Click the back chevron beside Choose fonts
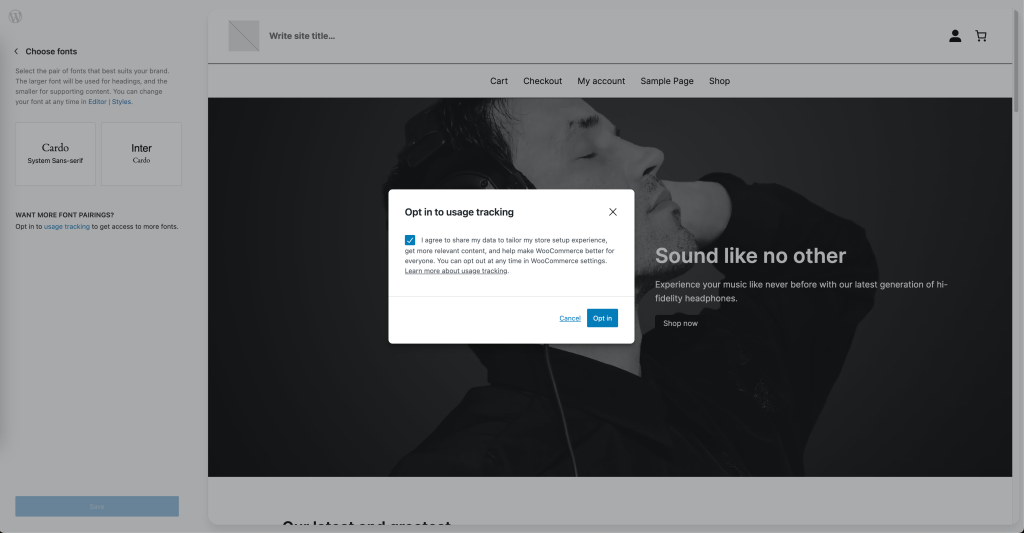1024x533 pixels. coord(16,51)
